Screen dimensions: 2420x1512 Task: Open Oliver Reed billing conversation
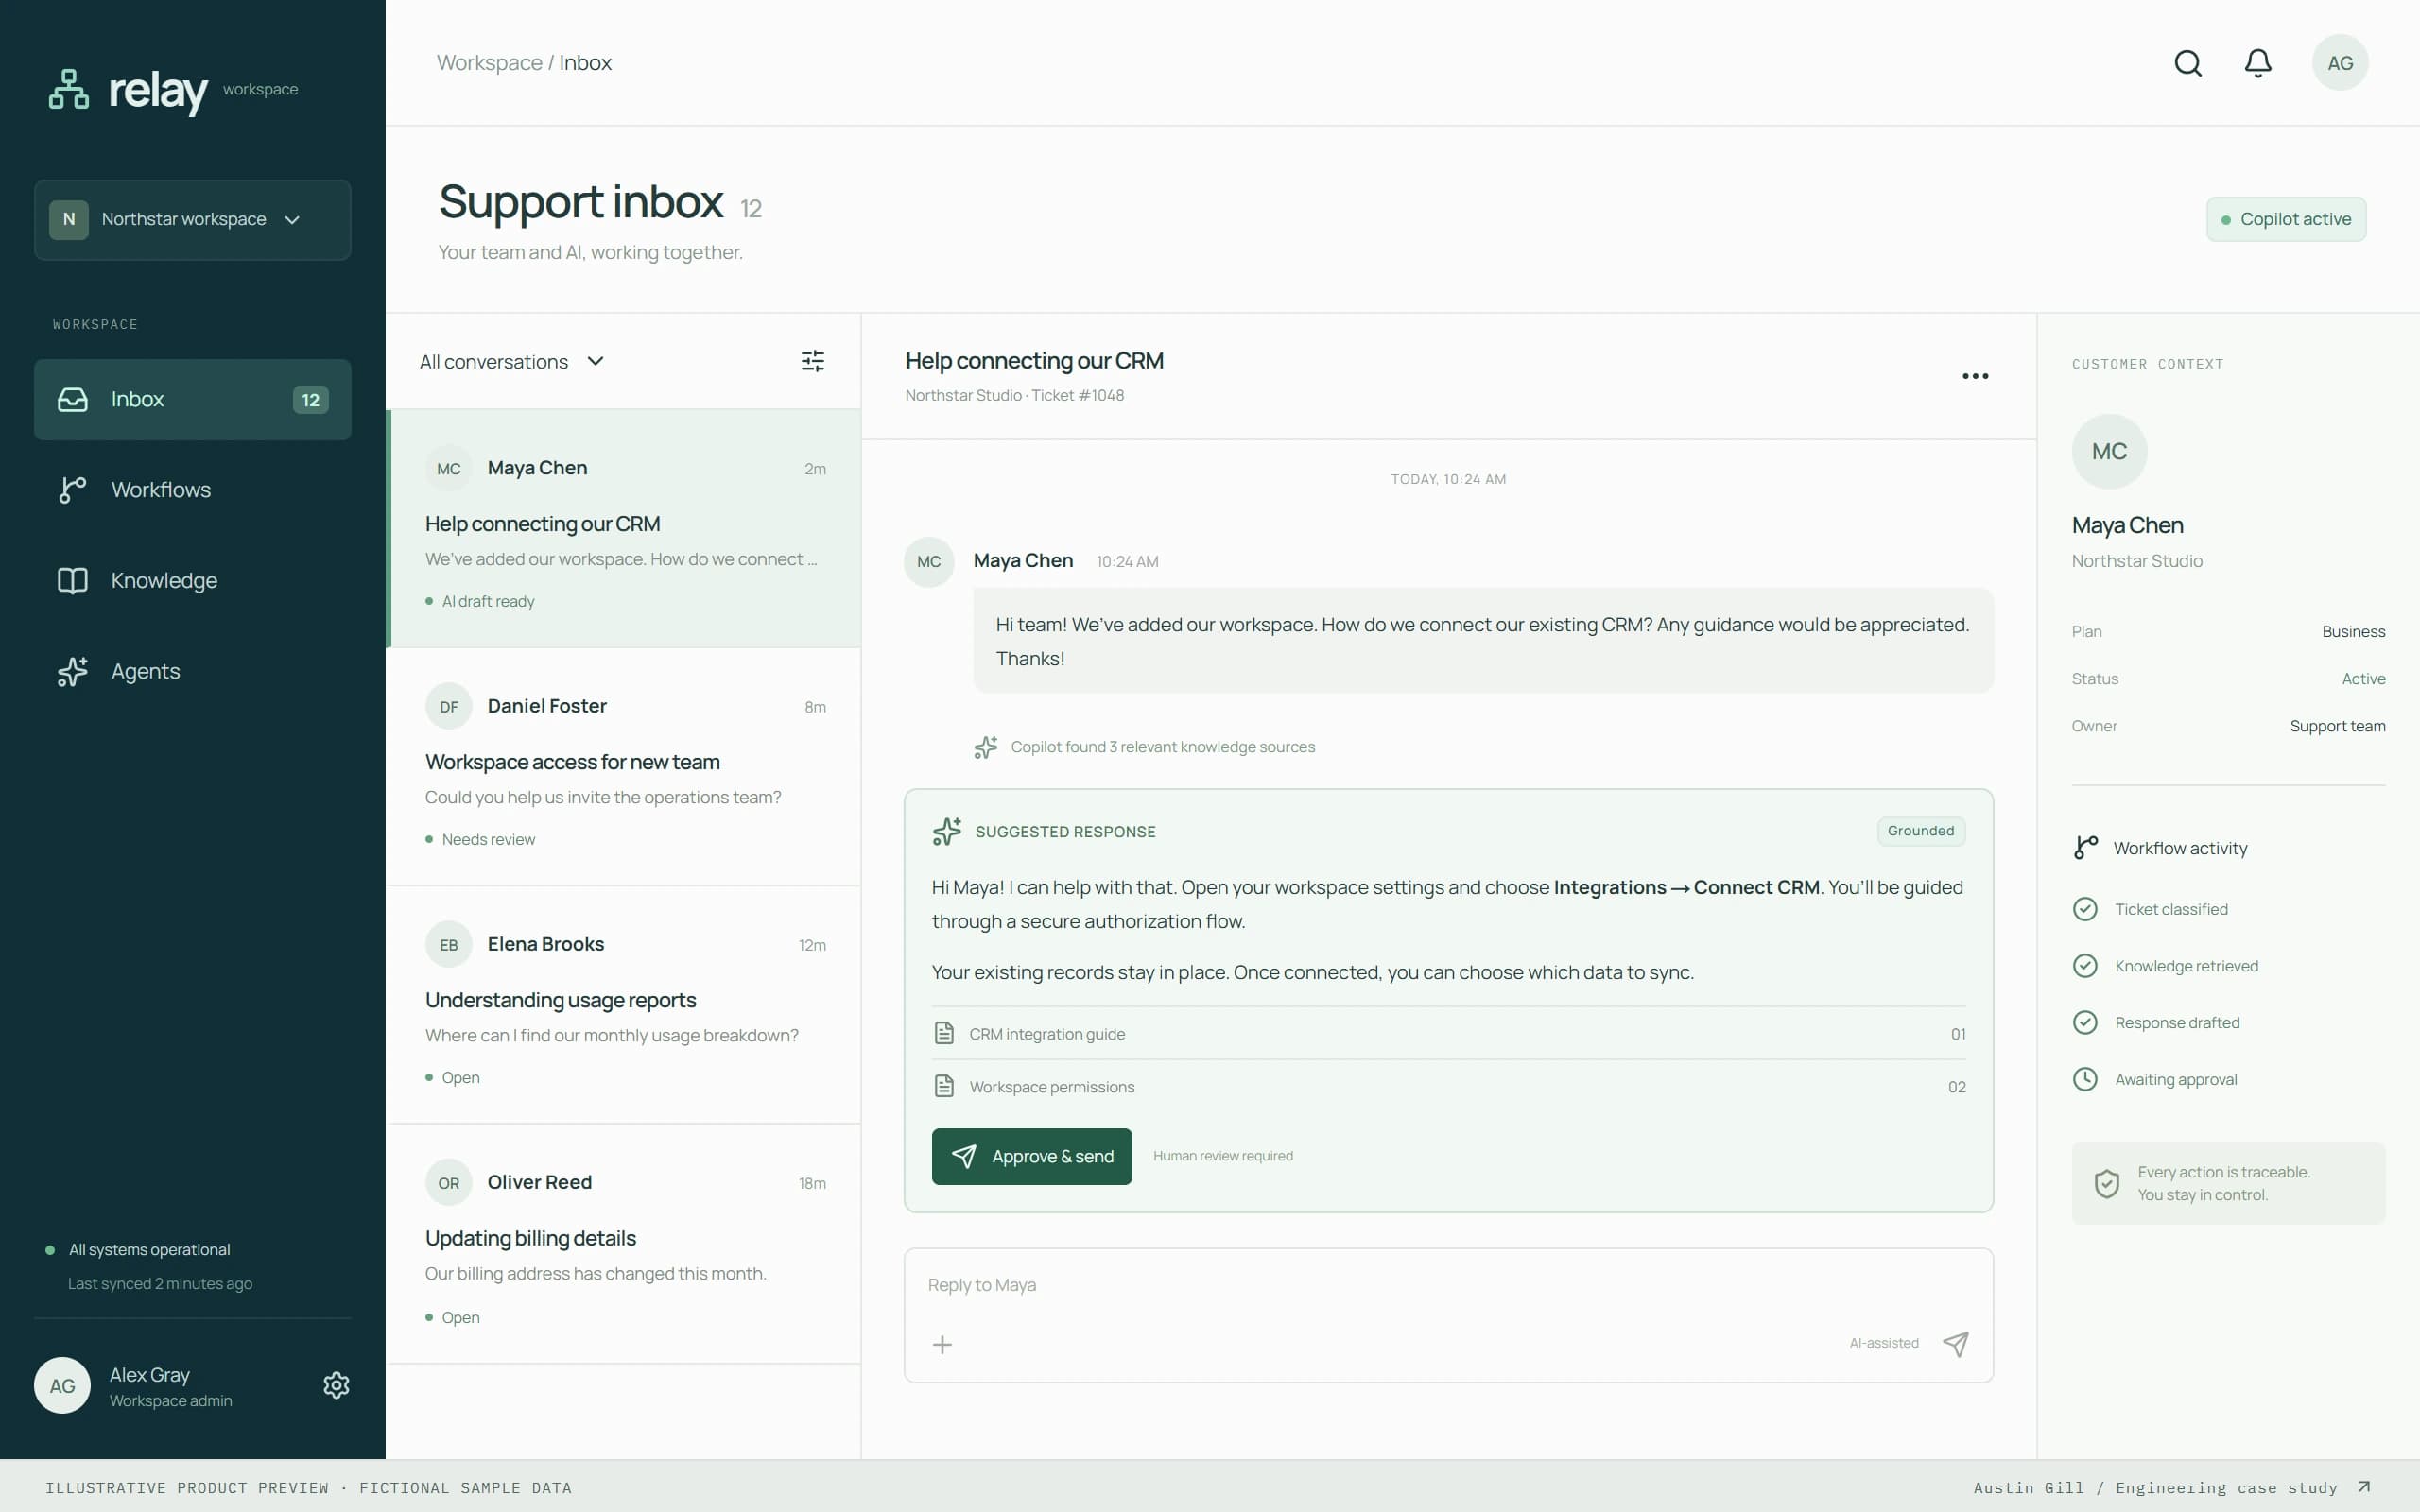click(x=624, y=1244)
